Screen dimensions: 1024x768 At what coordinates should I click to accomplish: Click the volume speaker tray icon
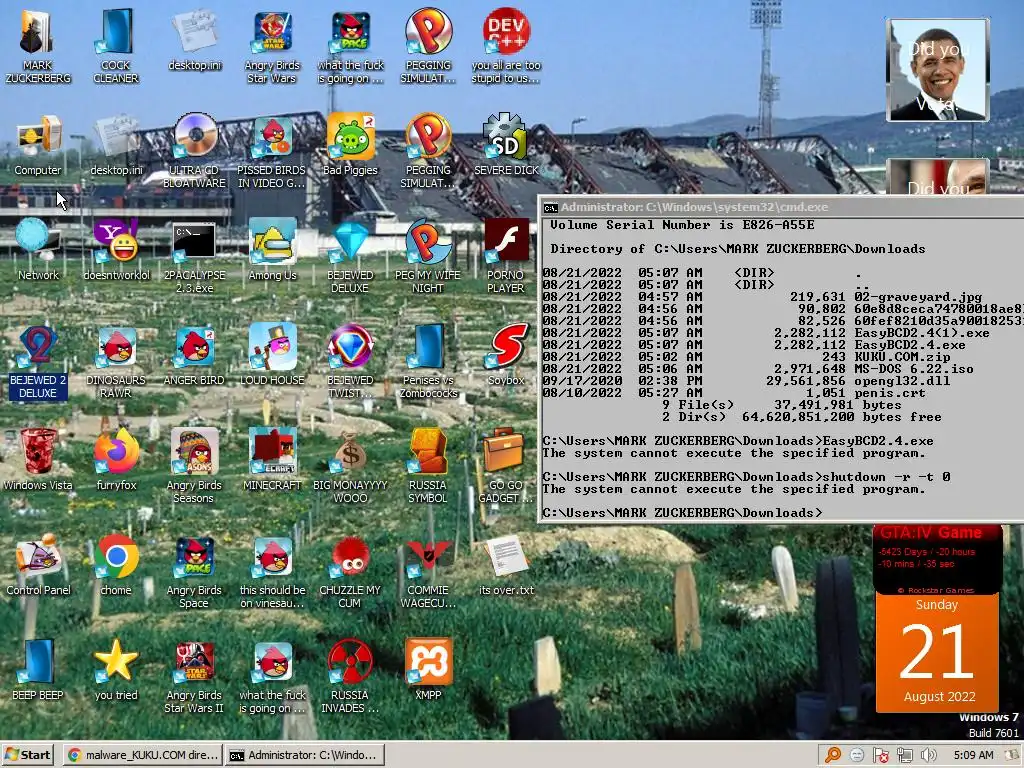(928, 756)
